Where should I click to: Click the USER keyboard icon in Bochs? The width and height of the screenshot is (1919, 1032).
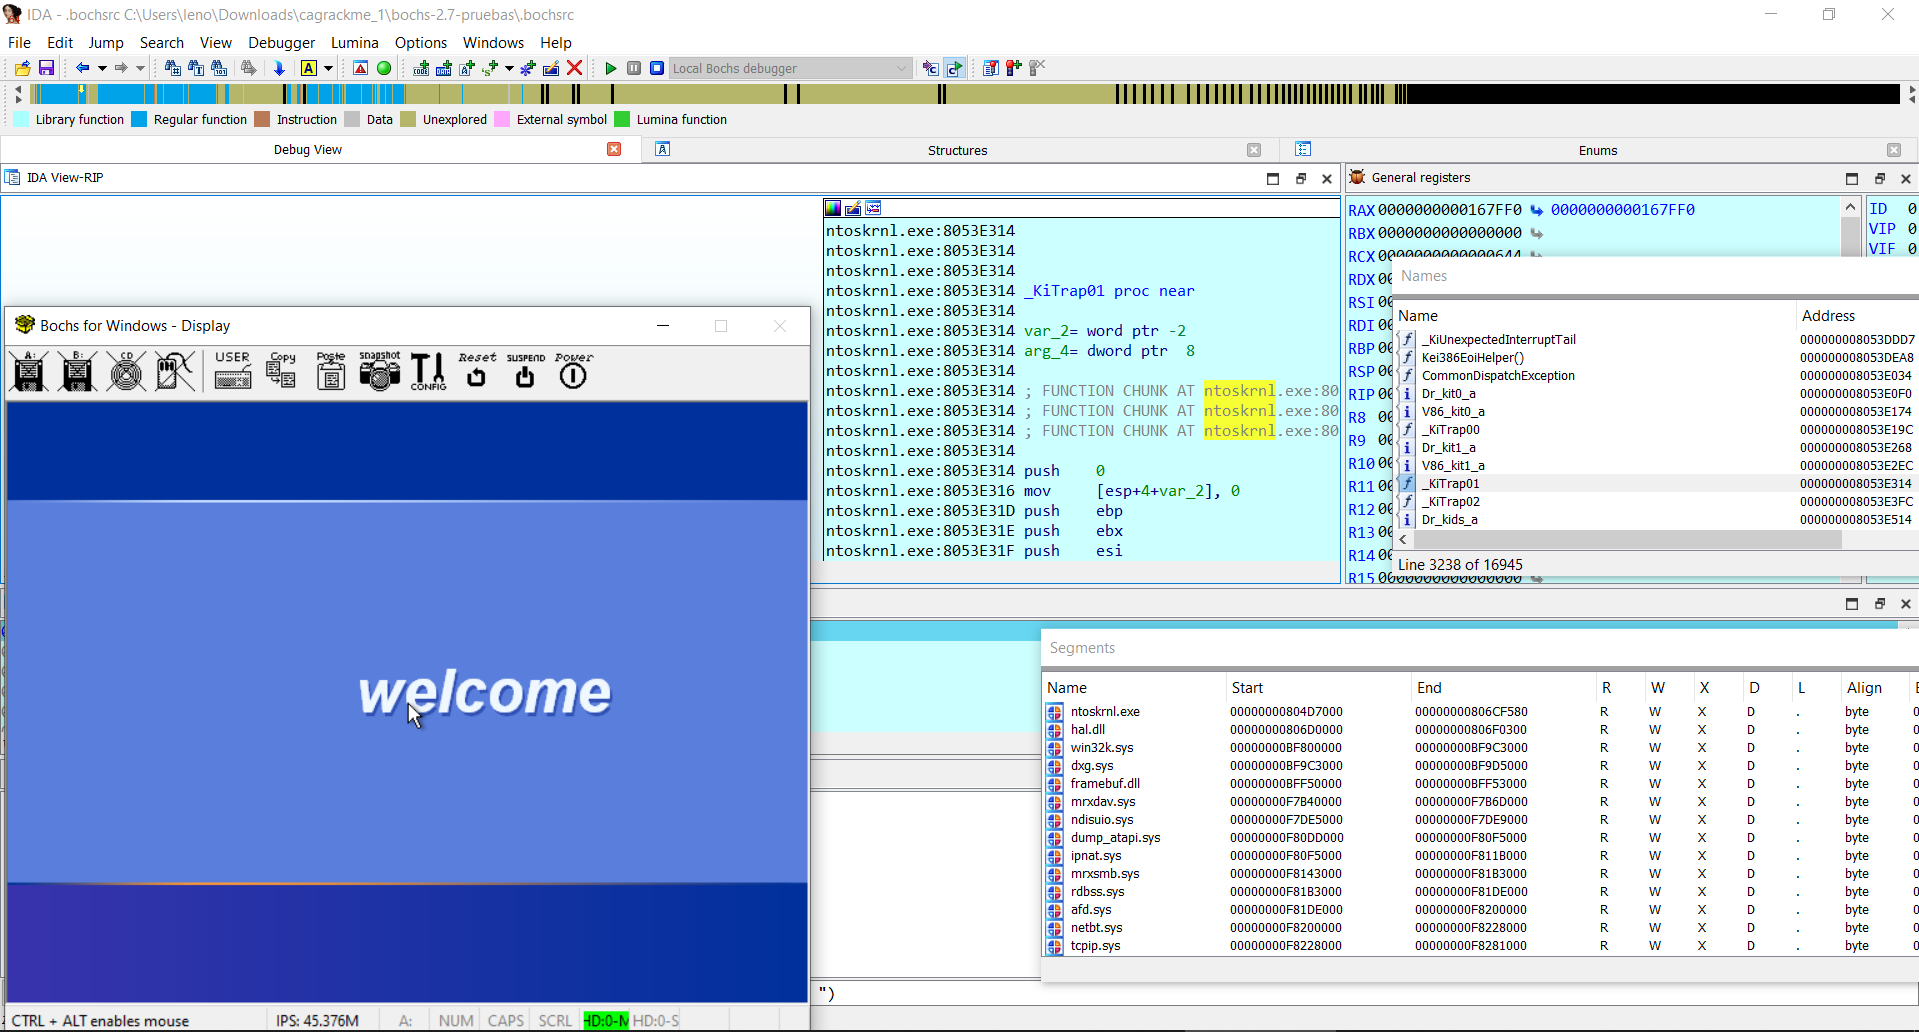[233, 371]
